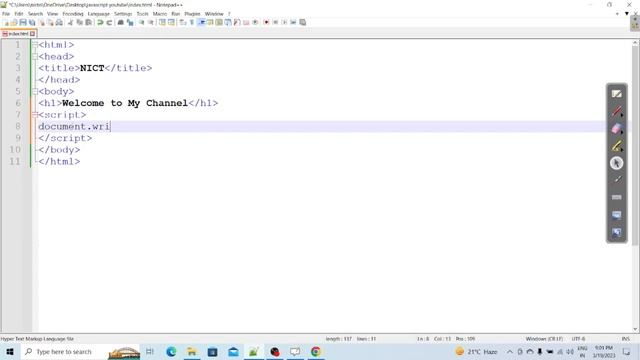
Task: Create a new document from toolbar
Action: tap(6, 22)
